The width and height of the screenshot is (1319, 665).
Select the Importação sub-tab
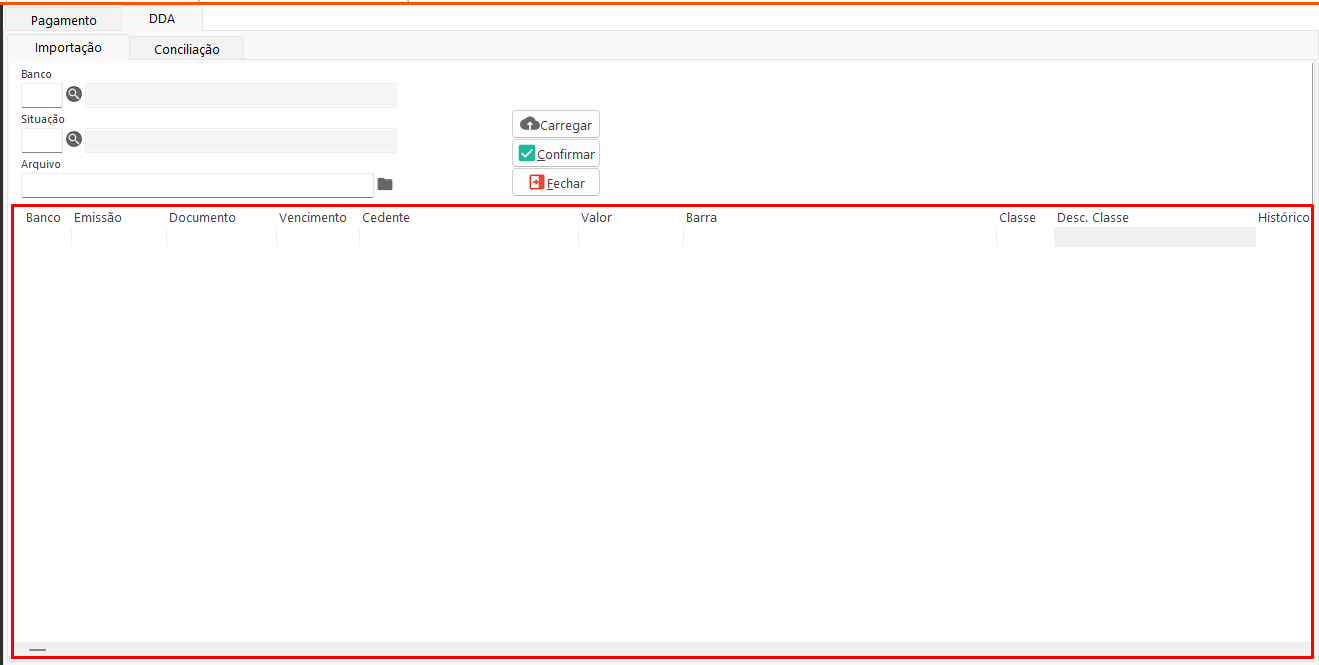[x=68, y=48]
